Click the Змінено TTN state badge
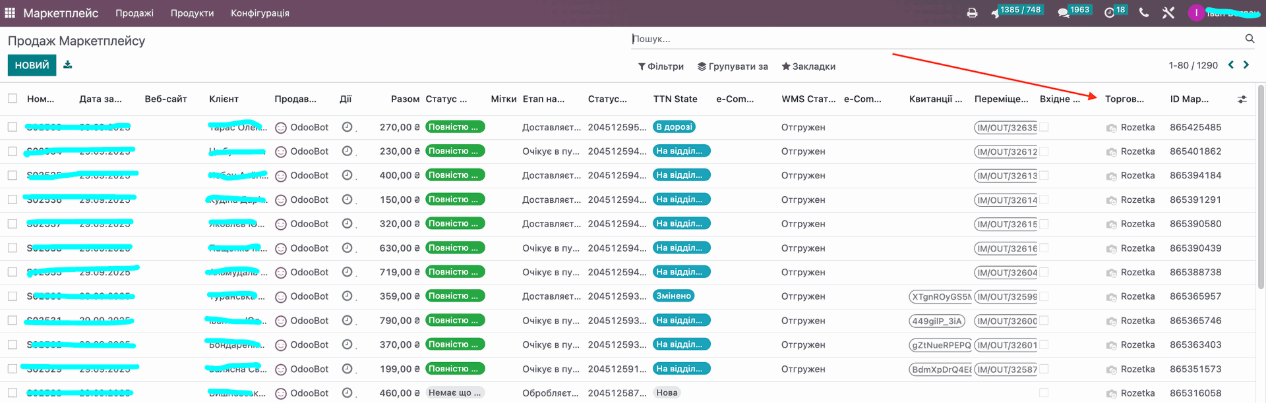Viewport: 1266px width, 403px height. 674,296
